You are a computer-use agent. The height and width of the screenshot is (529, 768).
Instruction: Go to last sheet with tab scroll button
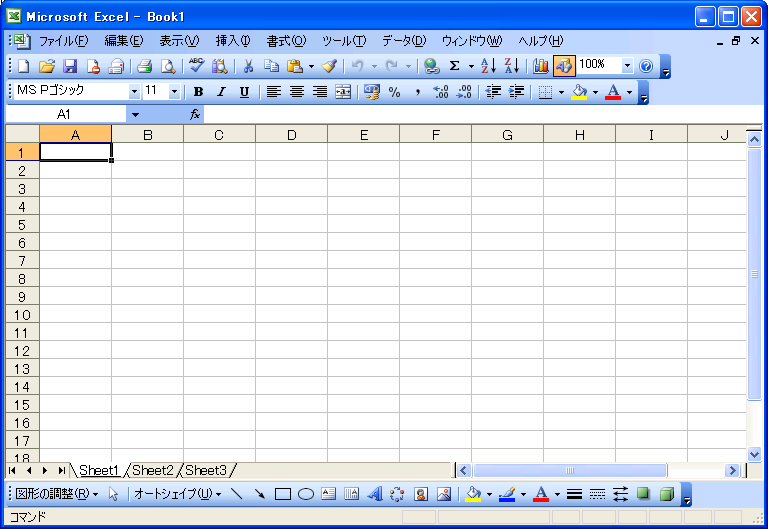pos(61,471)
